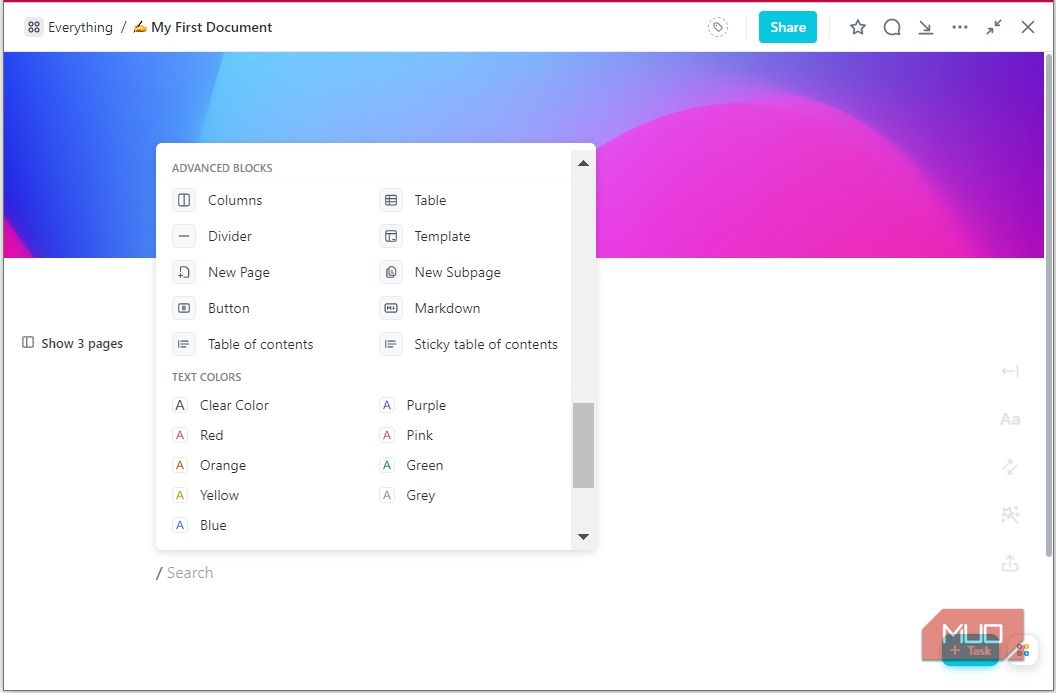The height and width of the screenshot is (693, 1056).
Task: Click the apps grid icon bottom right
Action: [x=1023, y=651]
